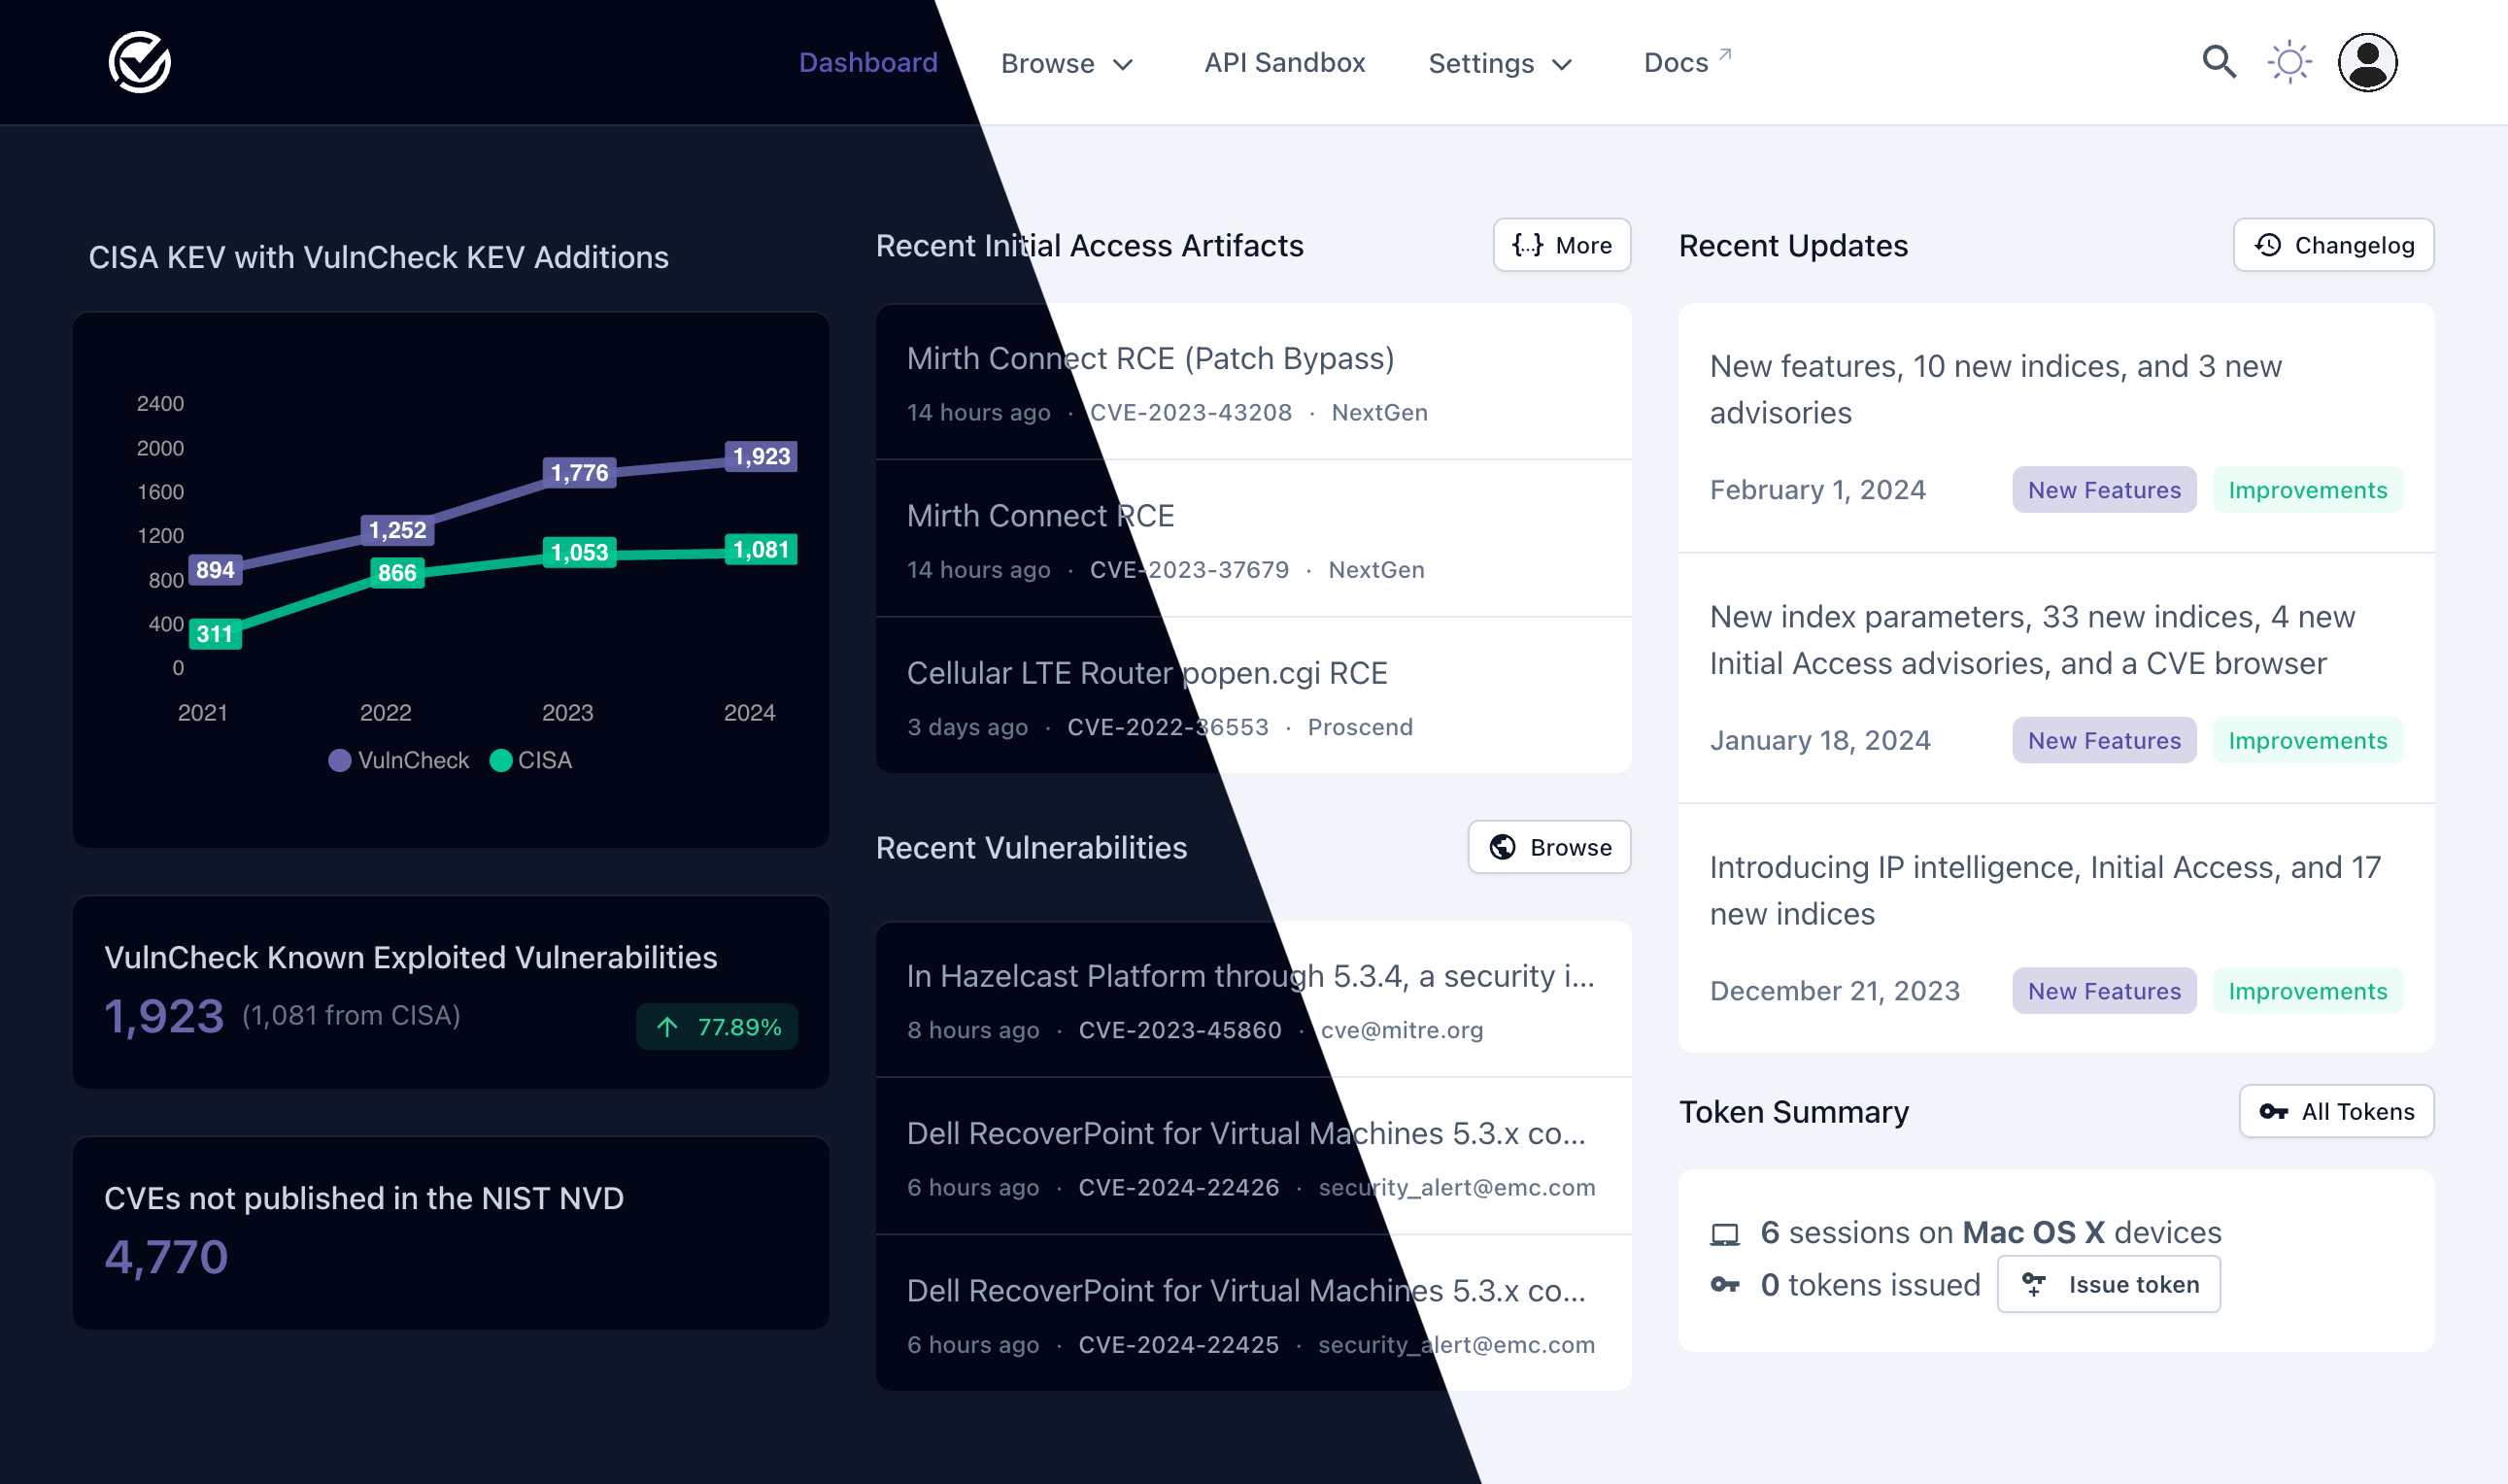
Task: Click the Docs external link arrow icon
Action: point(1725,54)
